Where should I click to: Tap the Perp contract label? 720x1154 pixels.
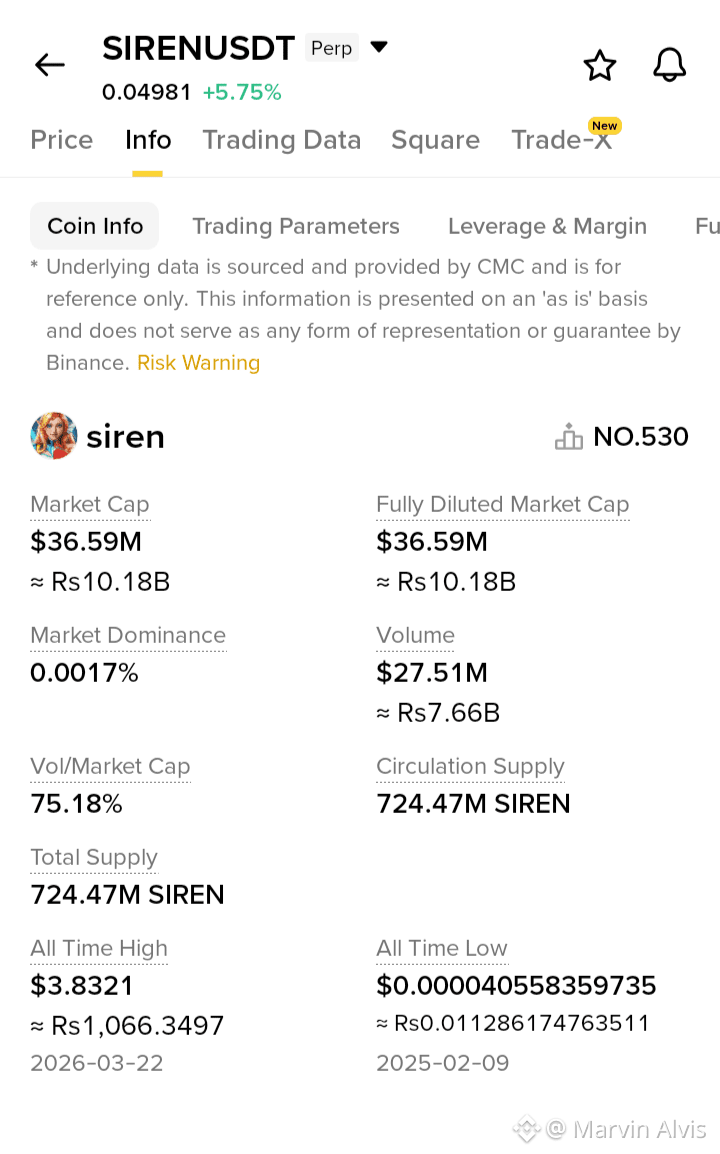[x=331, y=48]
